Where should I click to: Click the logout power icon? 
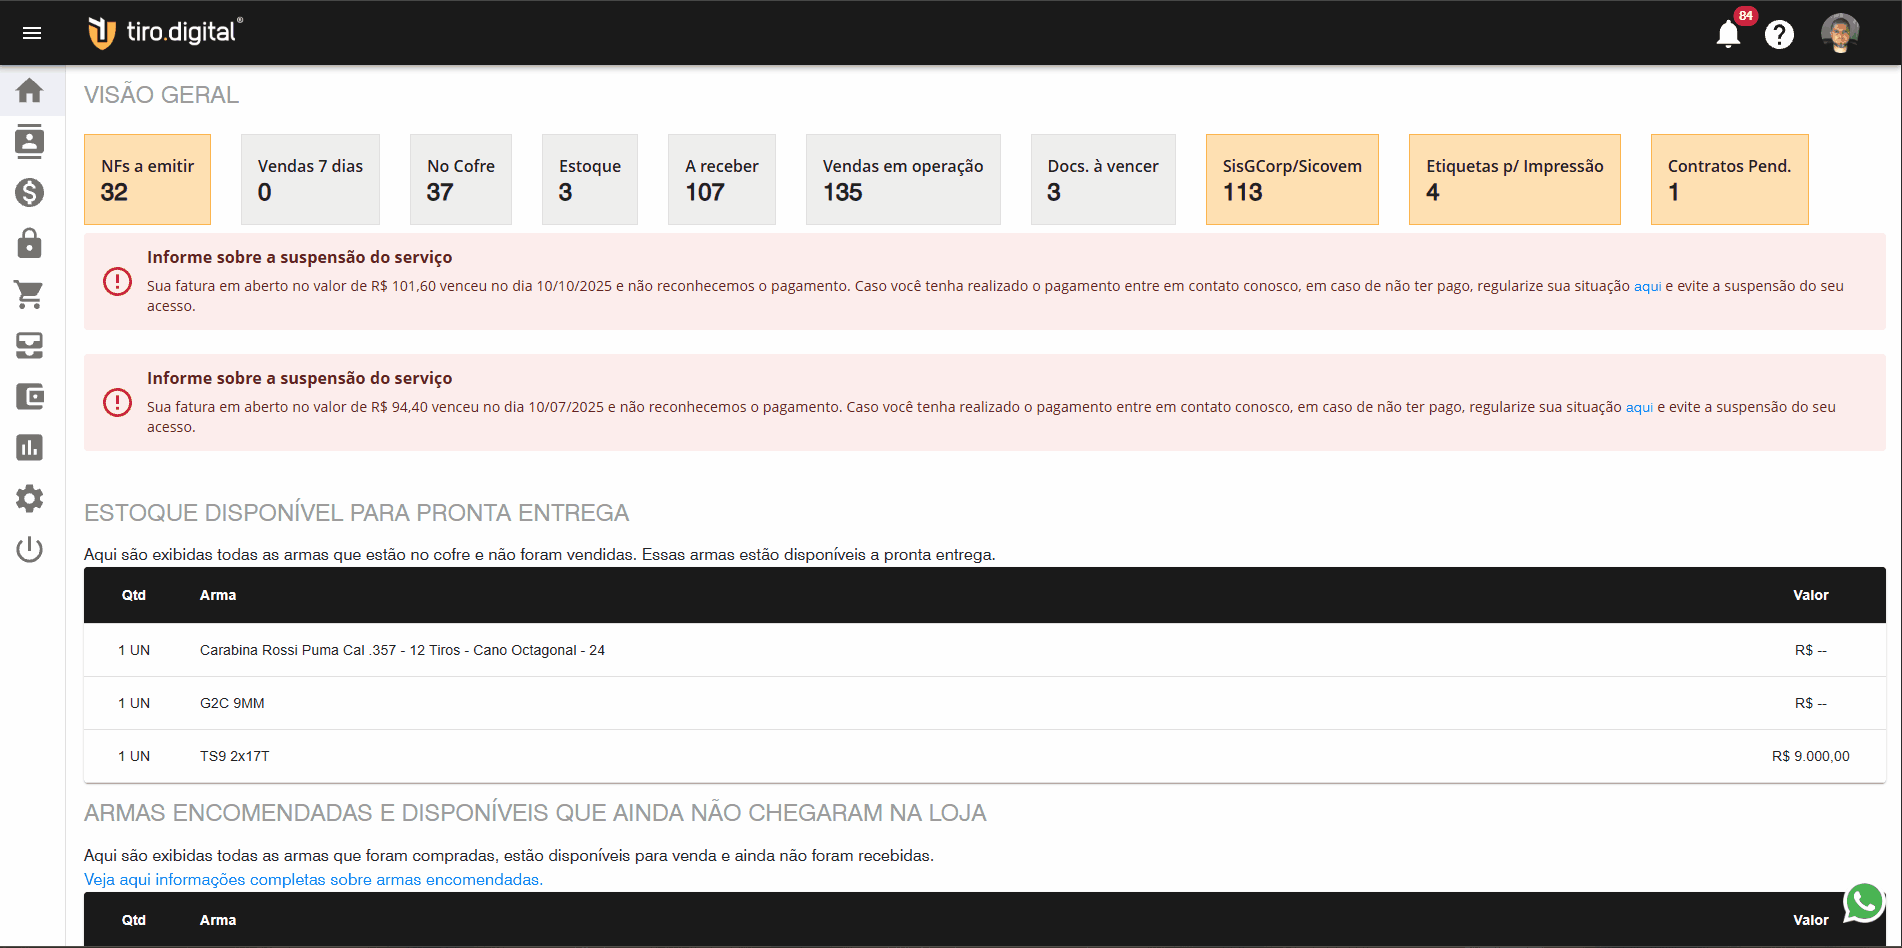(x=30, y=549)
